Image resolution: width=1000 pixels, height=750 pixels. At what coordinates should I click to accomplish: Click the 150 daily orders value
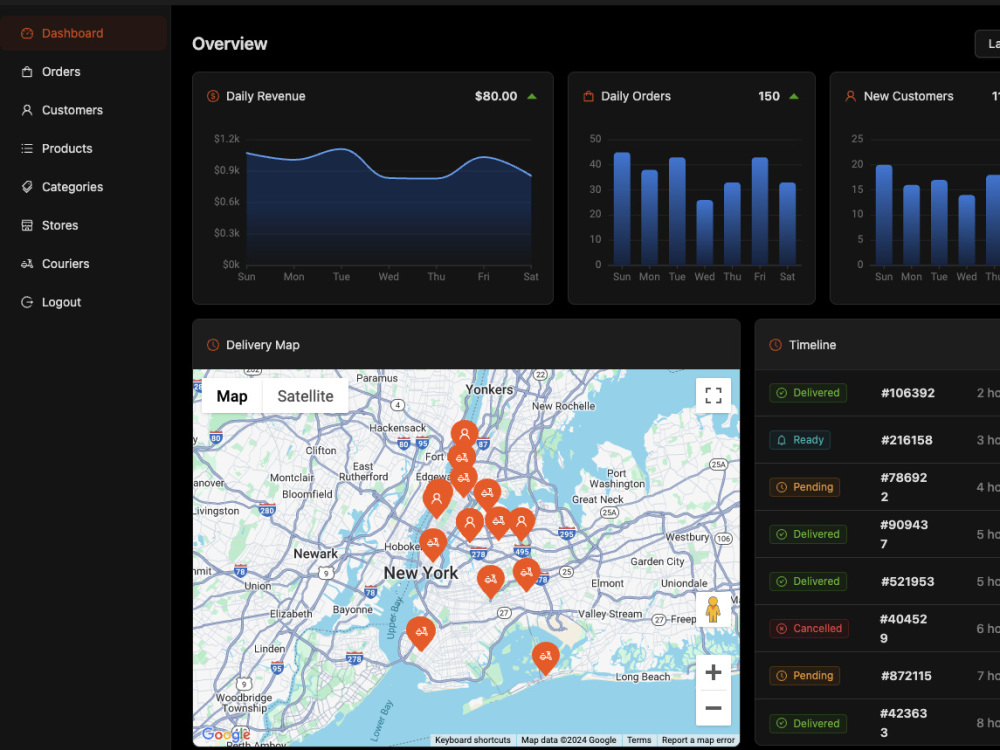tap(768, 96)
